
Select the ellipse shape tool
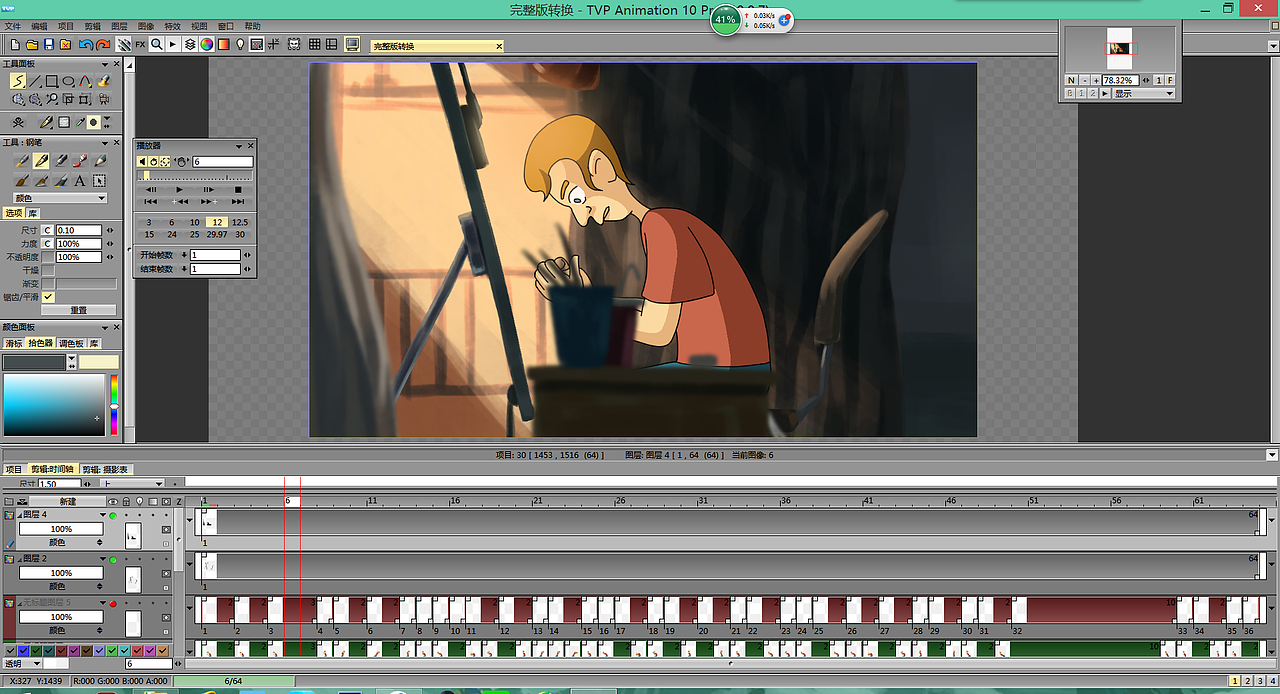point(69,81)
